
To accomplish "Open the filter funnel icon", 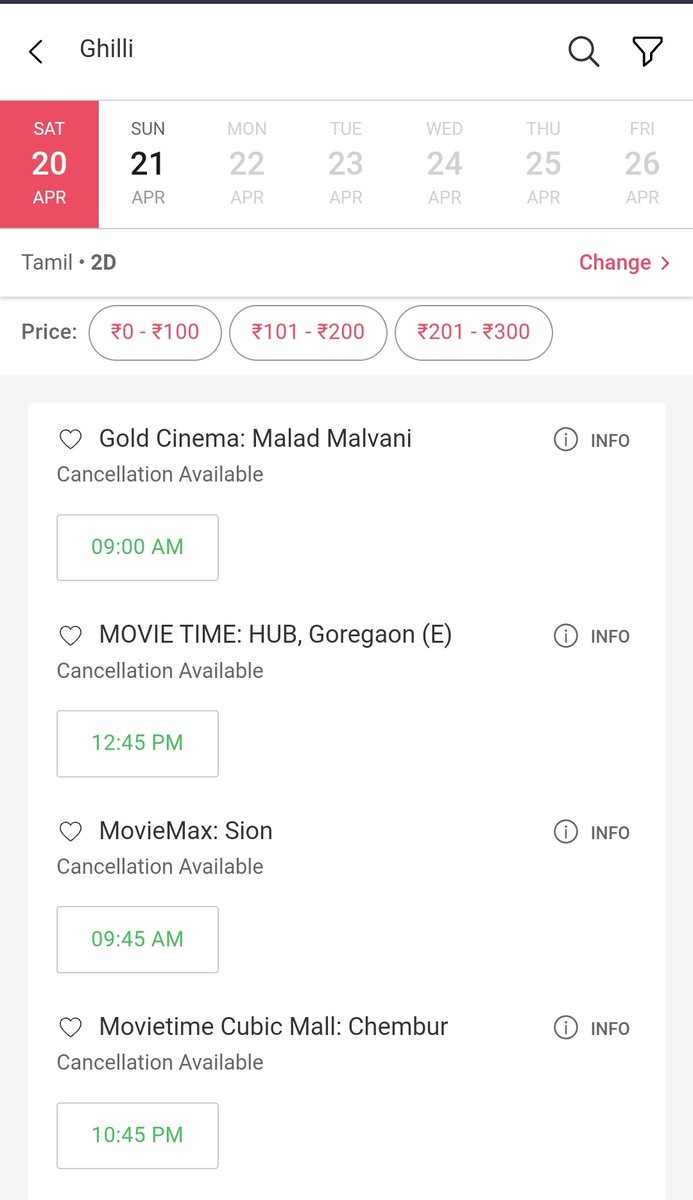I will [647, 52].
